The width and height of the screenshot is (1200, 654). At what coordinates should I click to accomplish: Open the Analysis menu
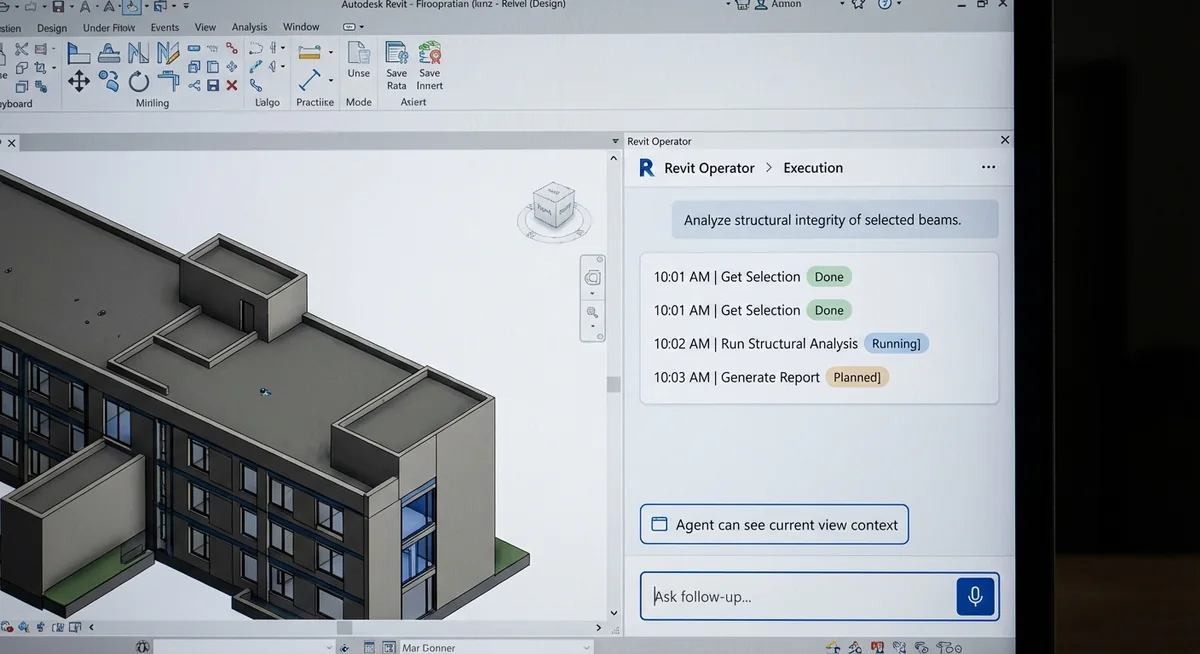pyautogui.click(x=248, y=27)
